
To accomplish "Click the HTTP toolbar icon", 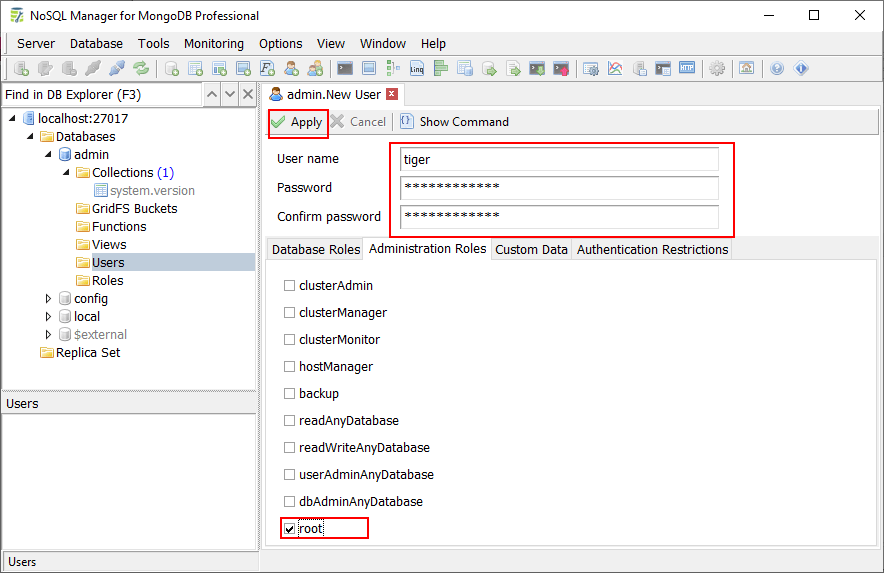I will (x=687, y=69).
